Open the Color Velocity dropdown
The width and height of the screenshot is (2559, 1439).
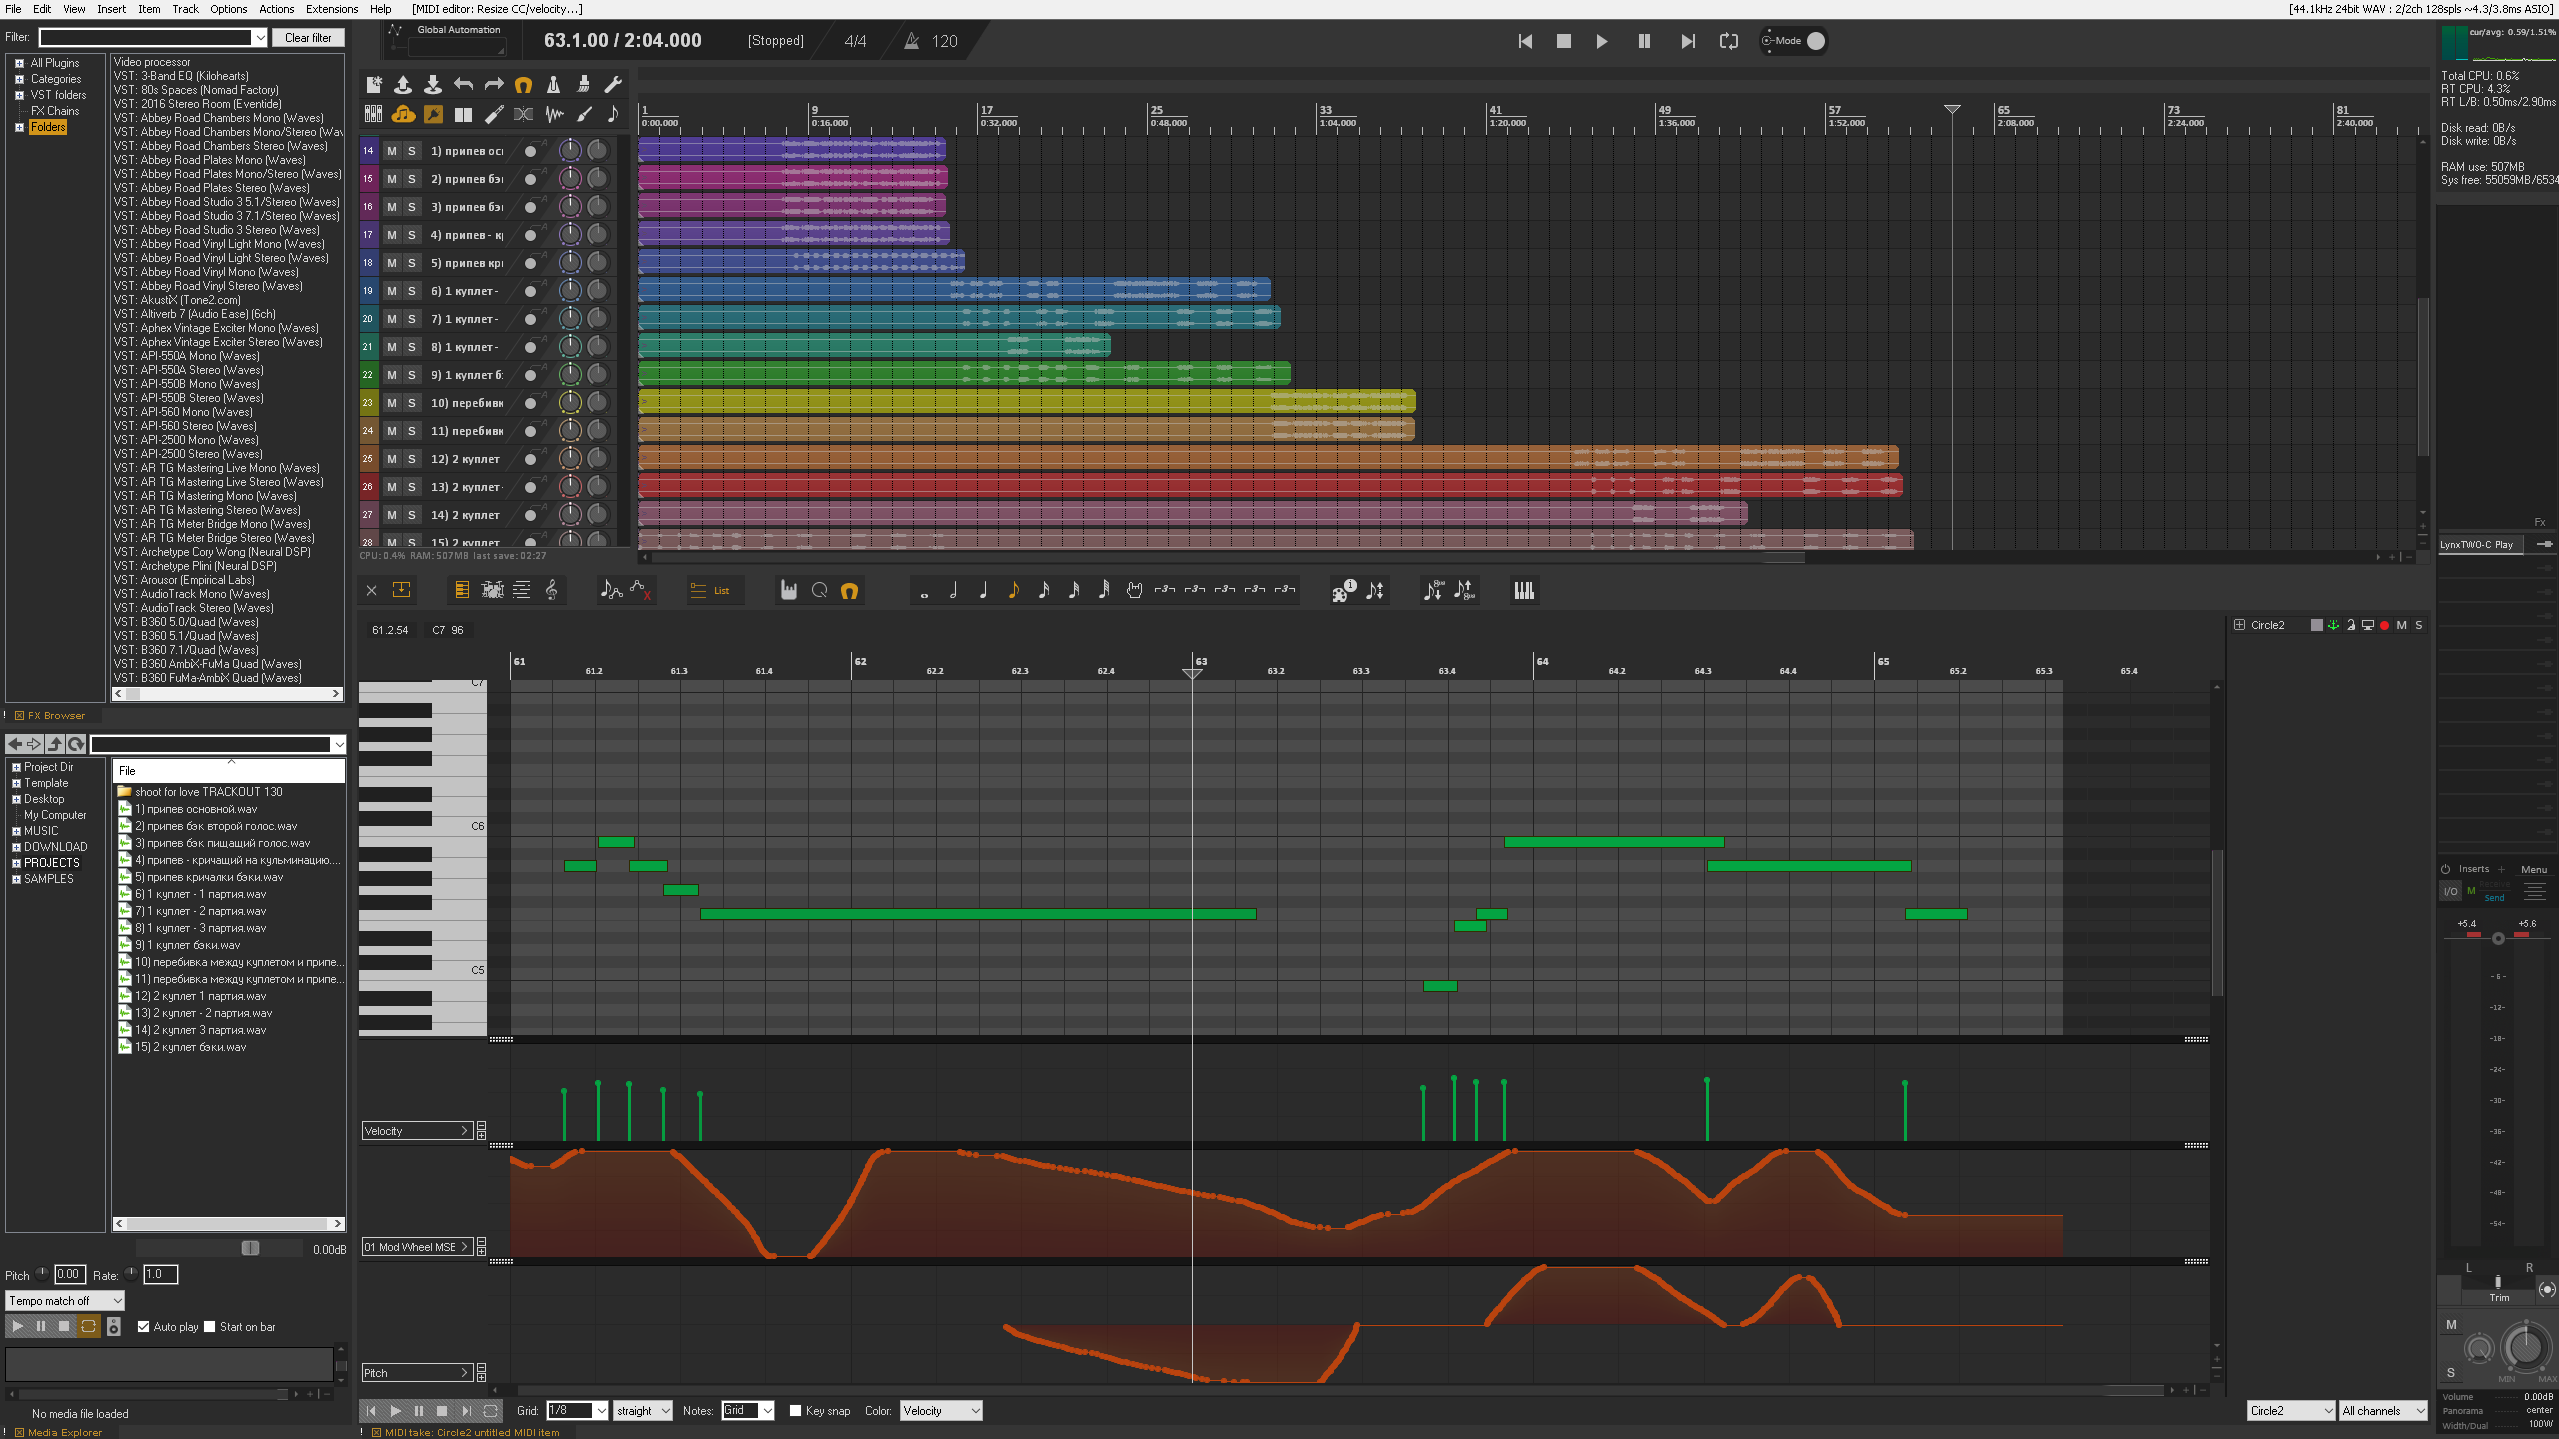click(940, 1411)
